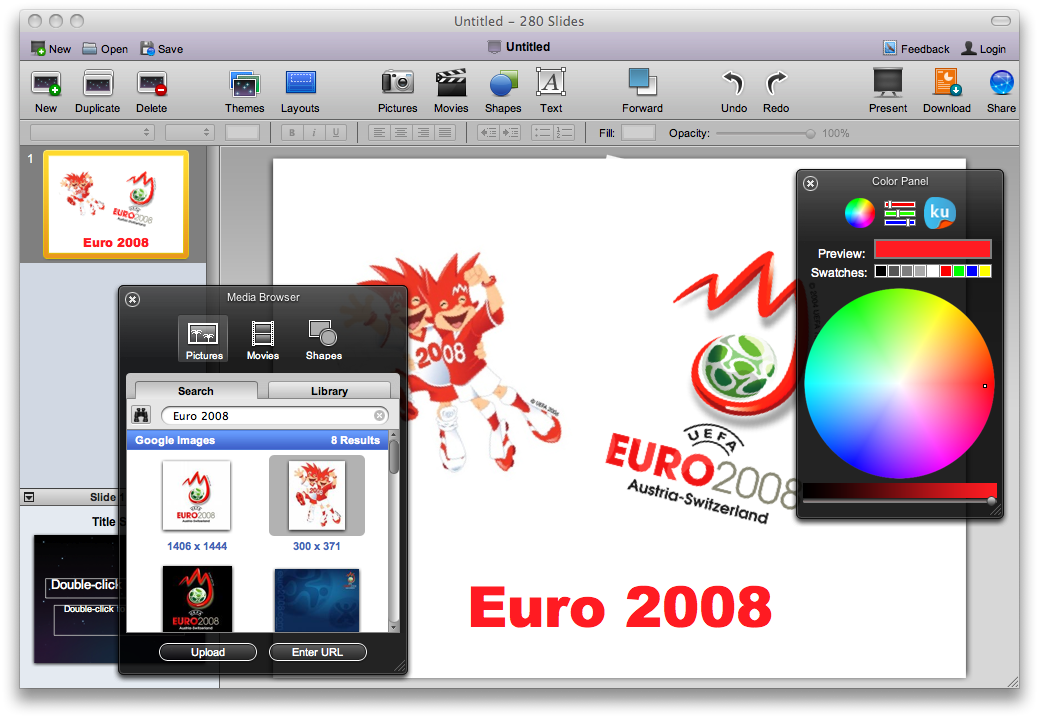
Task: Toggle bold formatting button
Action: 292,133
